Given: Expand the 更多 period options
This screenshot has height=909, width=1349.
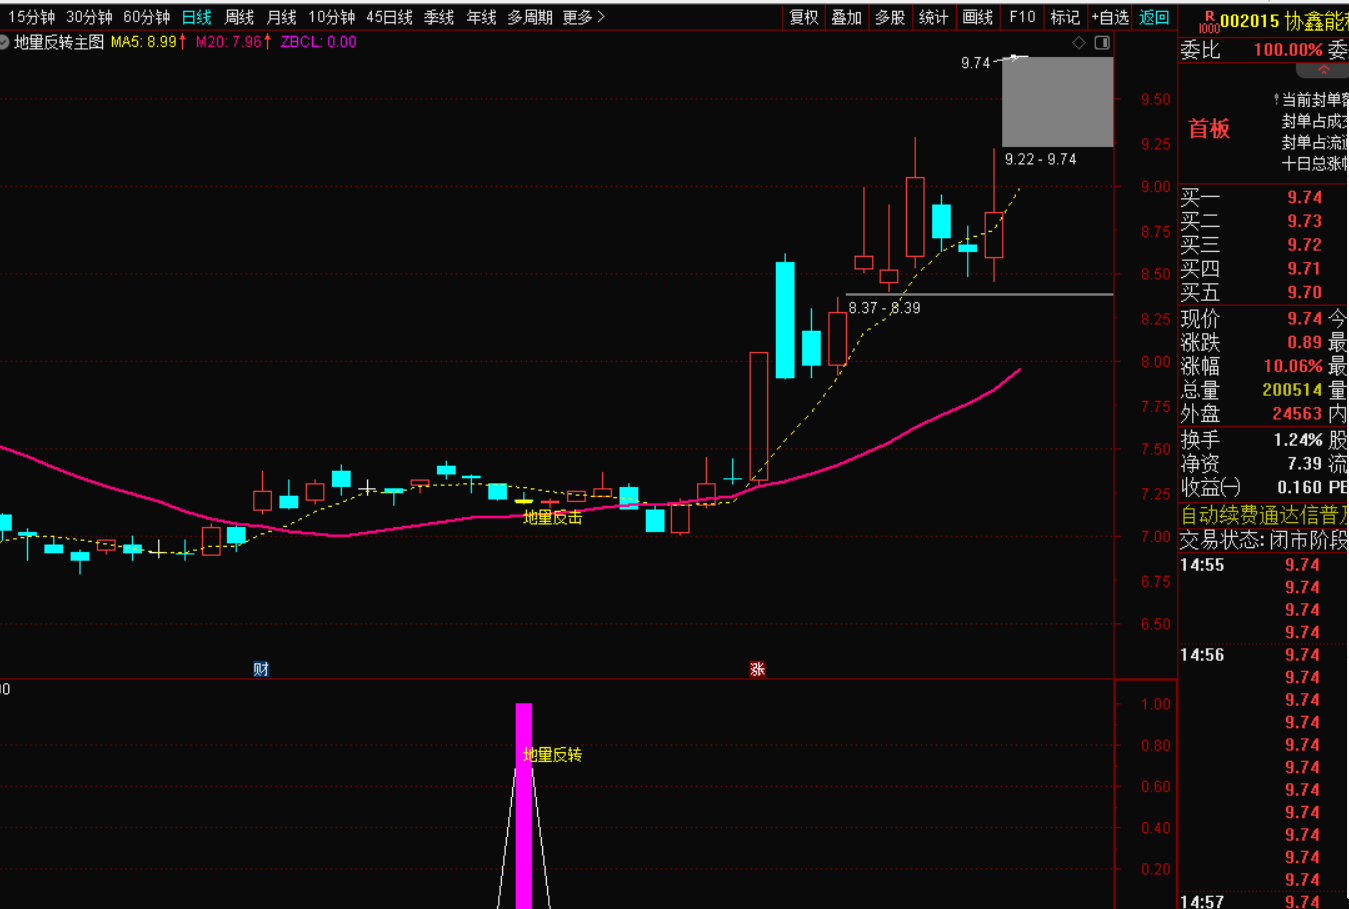Looking at the screenshot, I should (x=583, y=17).
